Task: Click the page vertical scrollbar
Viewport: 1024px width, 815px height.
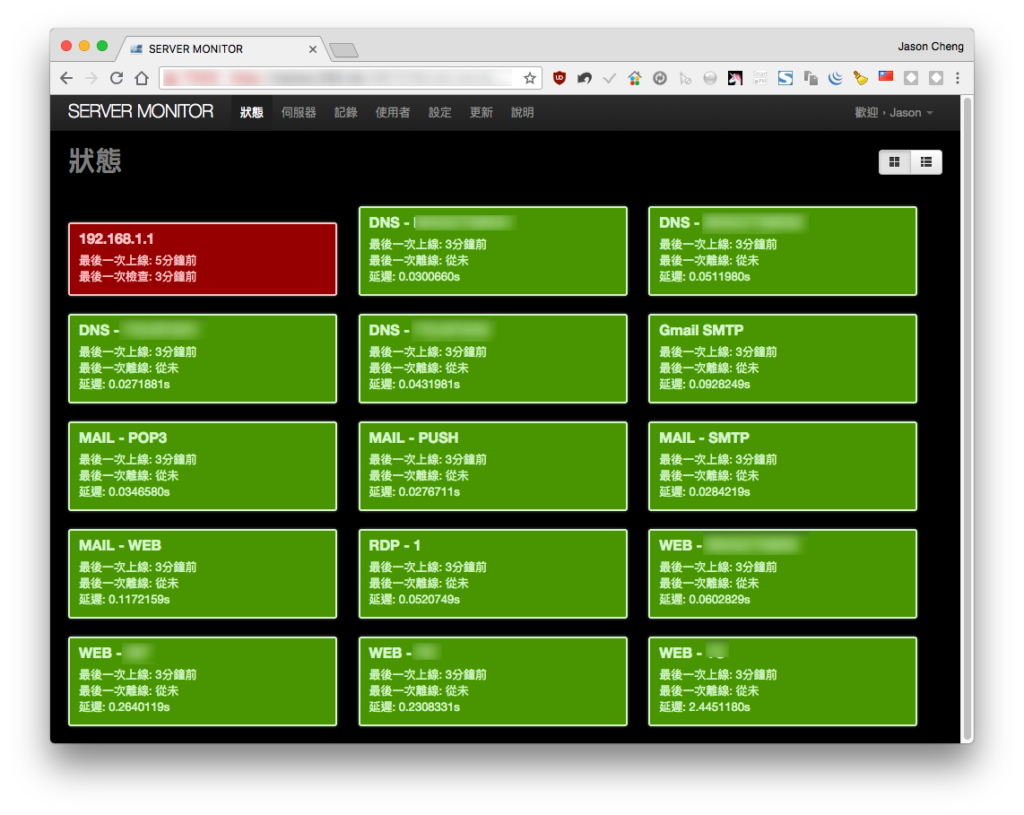Action: tap(967, 418)
